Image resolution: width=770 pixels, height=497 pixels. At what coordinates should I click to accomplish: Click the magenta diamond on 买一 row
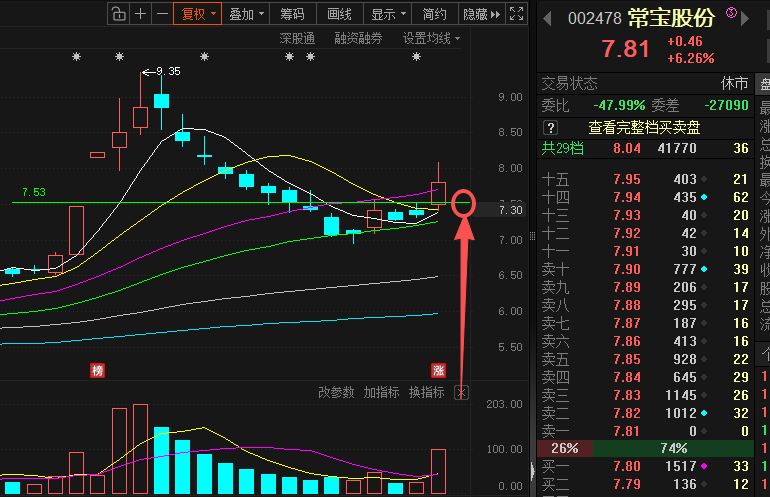(x=704, y=466)
